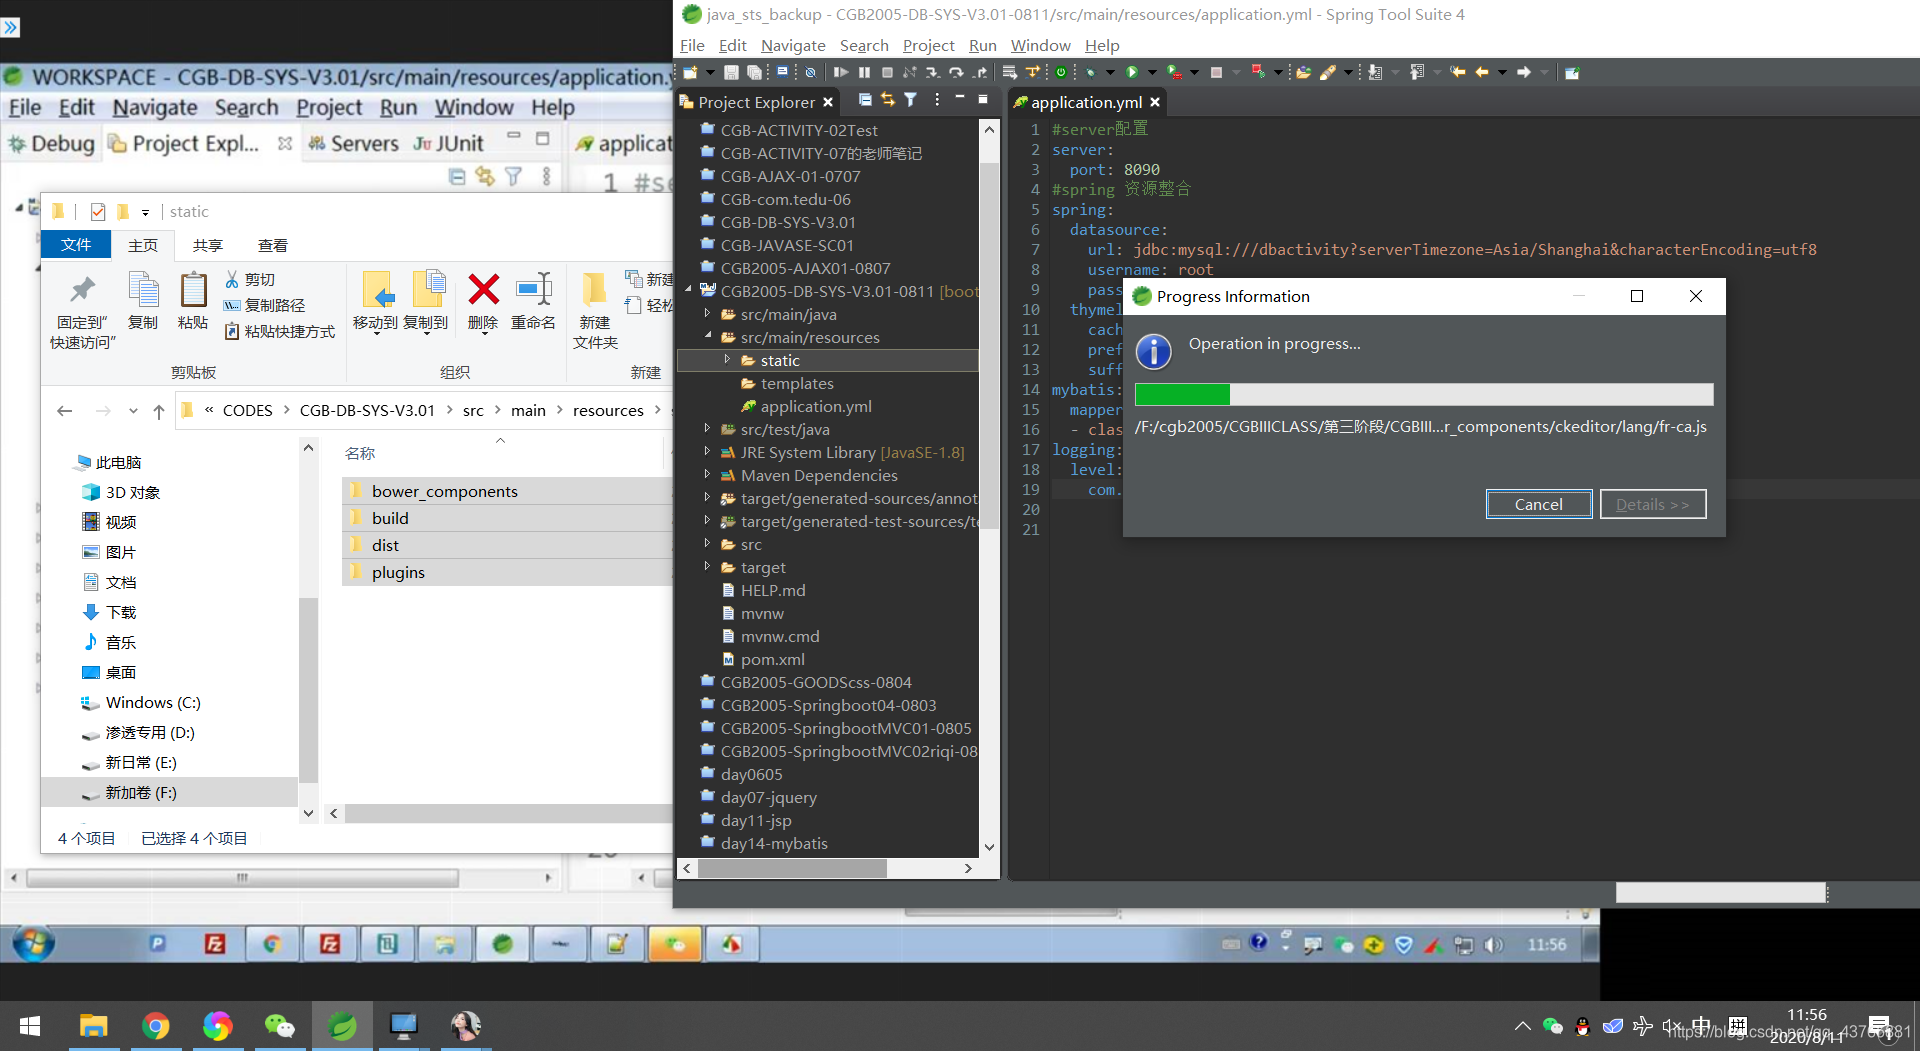Click the Forward arrow in STS toolbar
The width and height of the screenshot is (1920, 1051).
1524,72
